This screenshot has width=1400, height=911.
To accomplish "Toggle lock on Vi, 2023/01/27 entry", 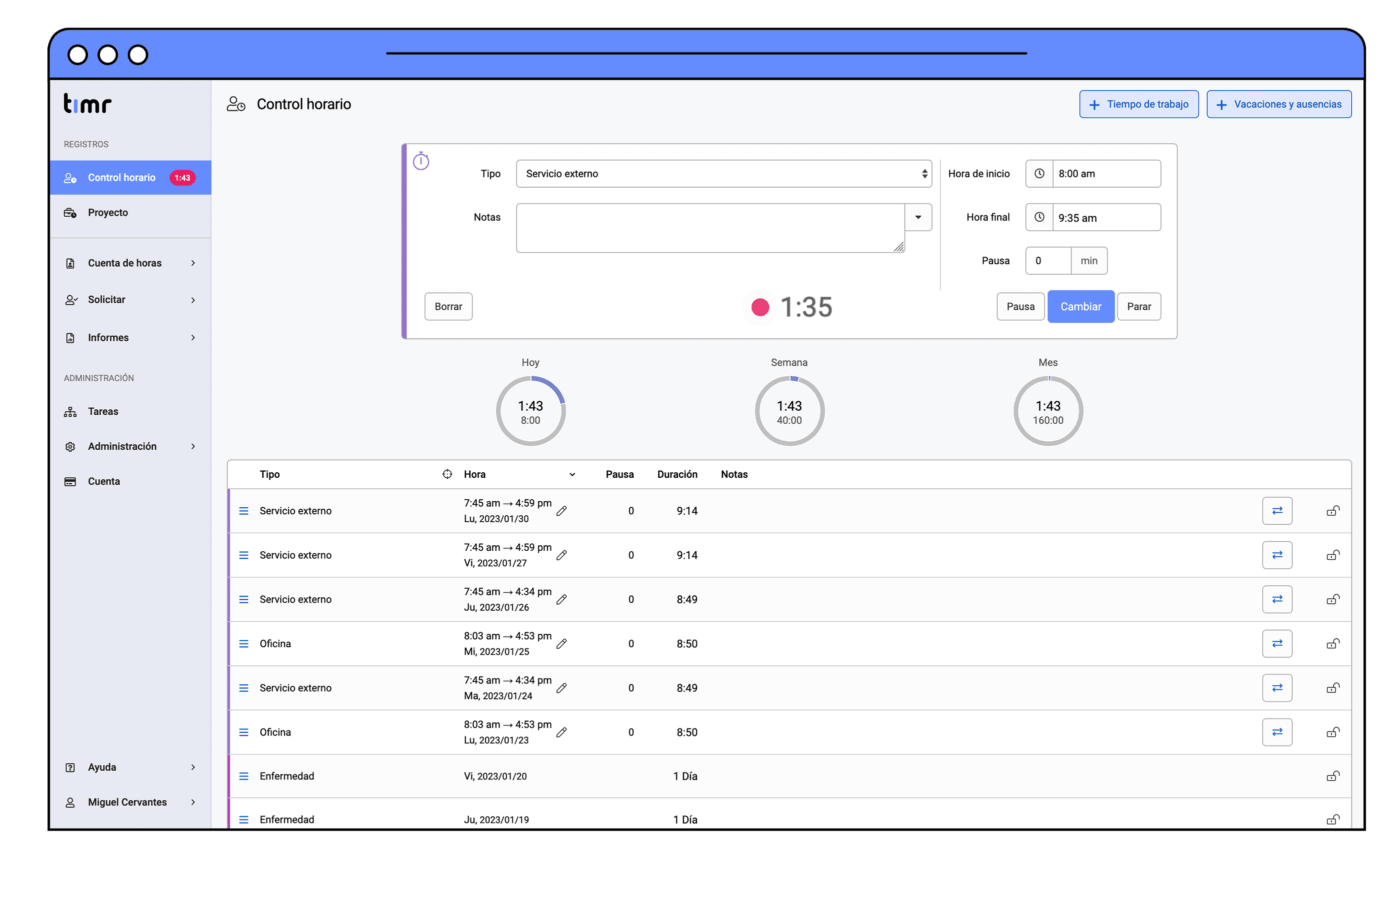I will 1333,555.
